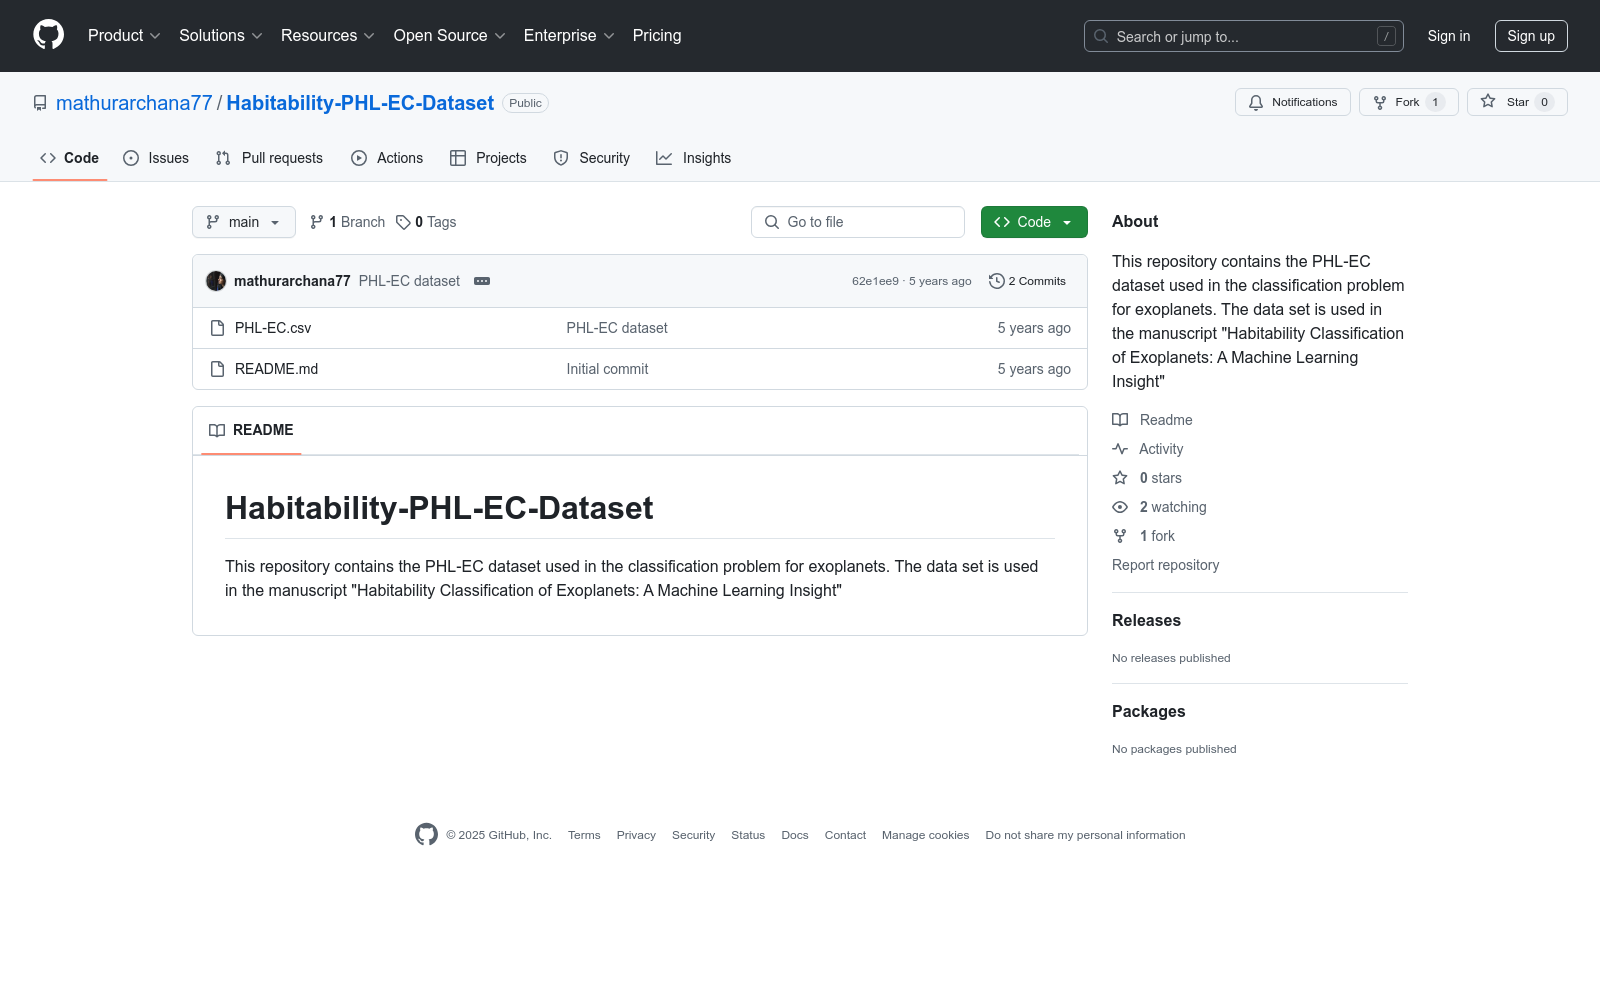The image size is (1600, 1000).
Task: Click the Sign up button
Action: [x=1531, y=36]
